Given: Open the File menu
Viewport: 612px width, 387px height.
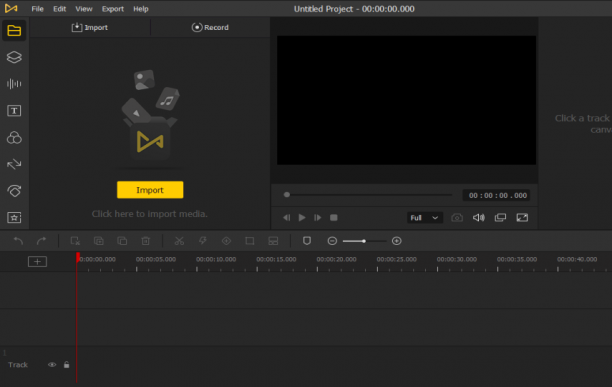Looking at the screenshot, I should pos(37,9).
